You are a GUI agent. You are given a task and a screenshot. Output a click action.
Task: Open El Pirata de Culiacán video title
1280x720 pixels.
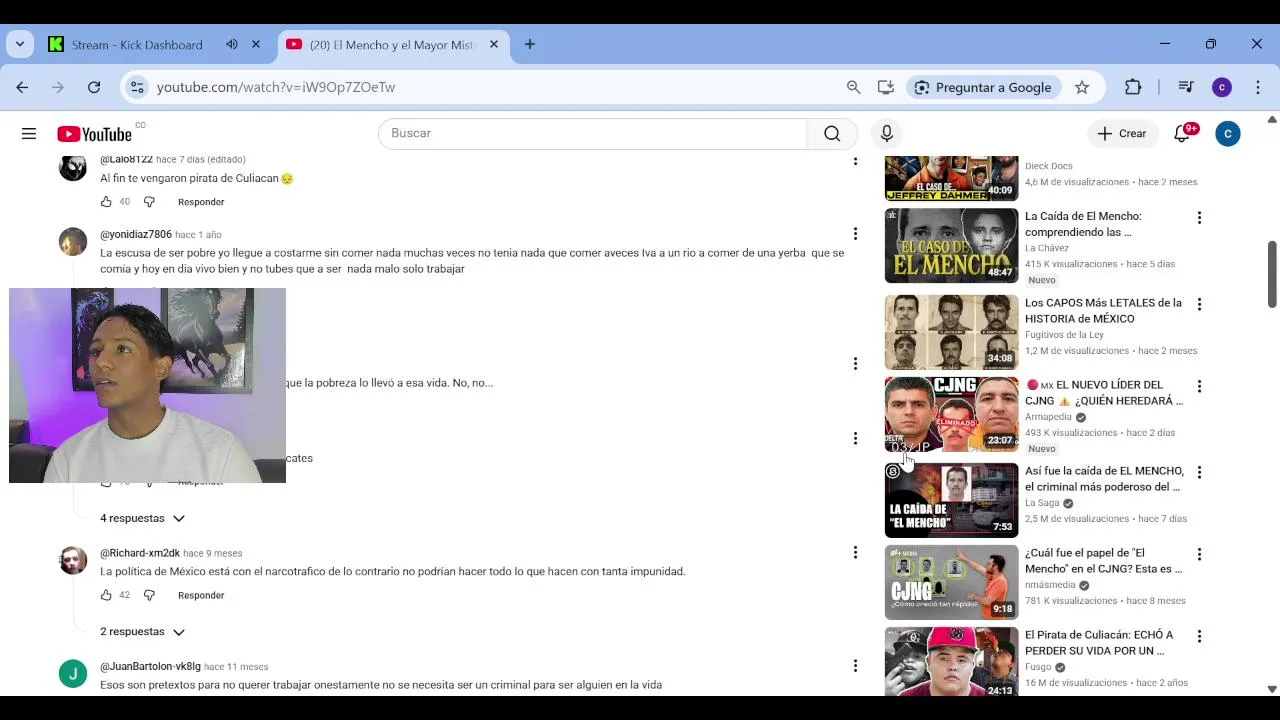click(x=1100, y=643)
